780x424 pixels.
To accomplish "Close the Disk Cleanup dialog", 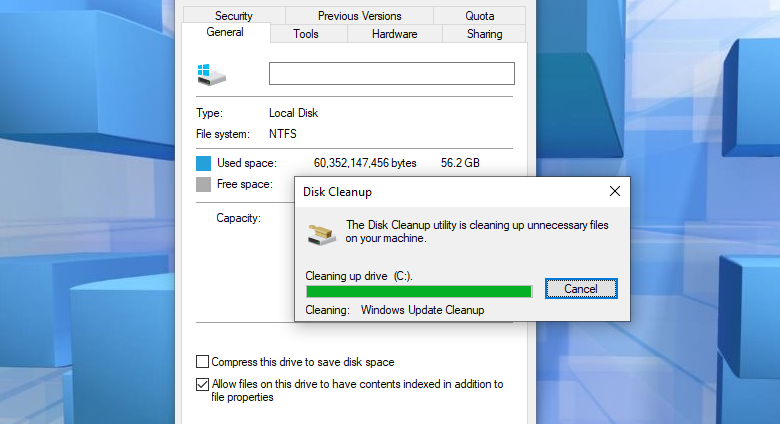I will (x=615, y=191).
